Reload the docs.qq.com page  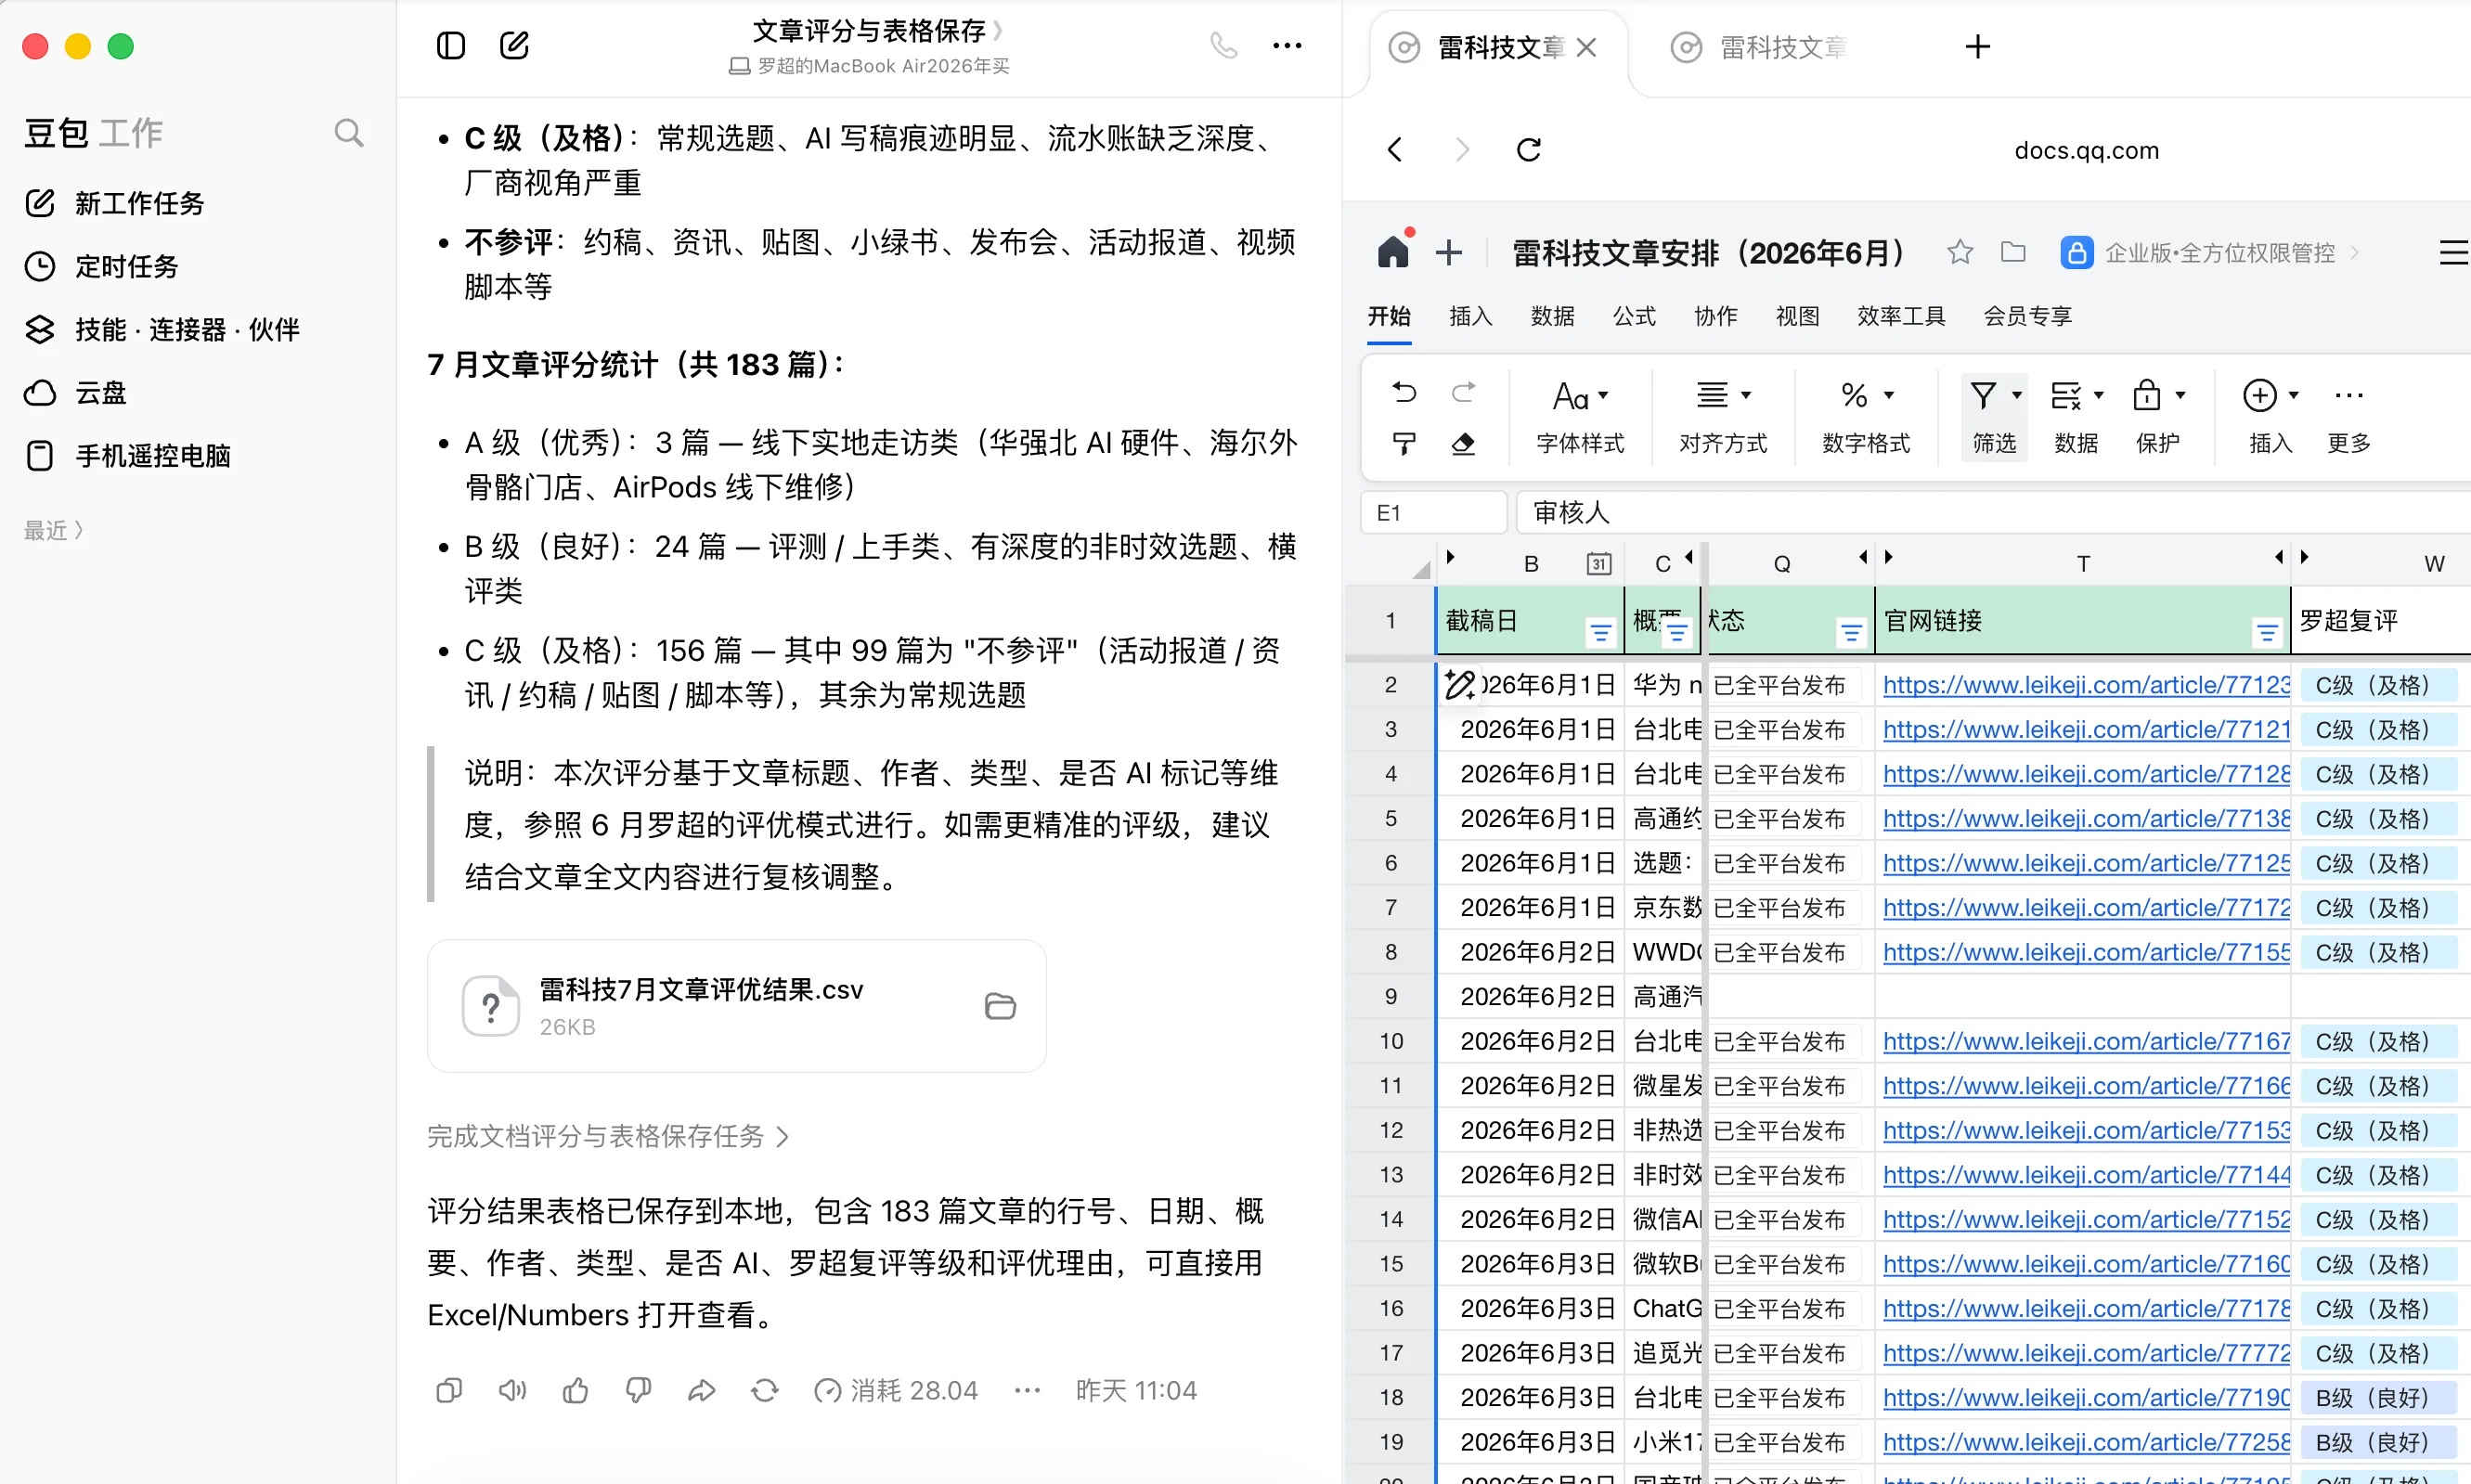(1528, 150)
